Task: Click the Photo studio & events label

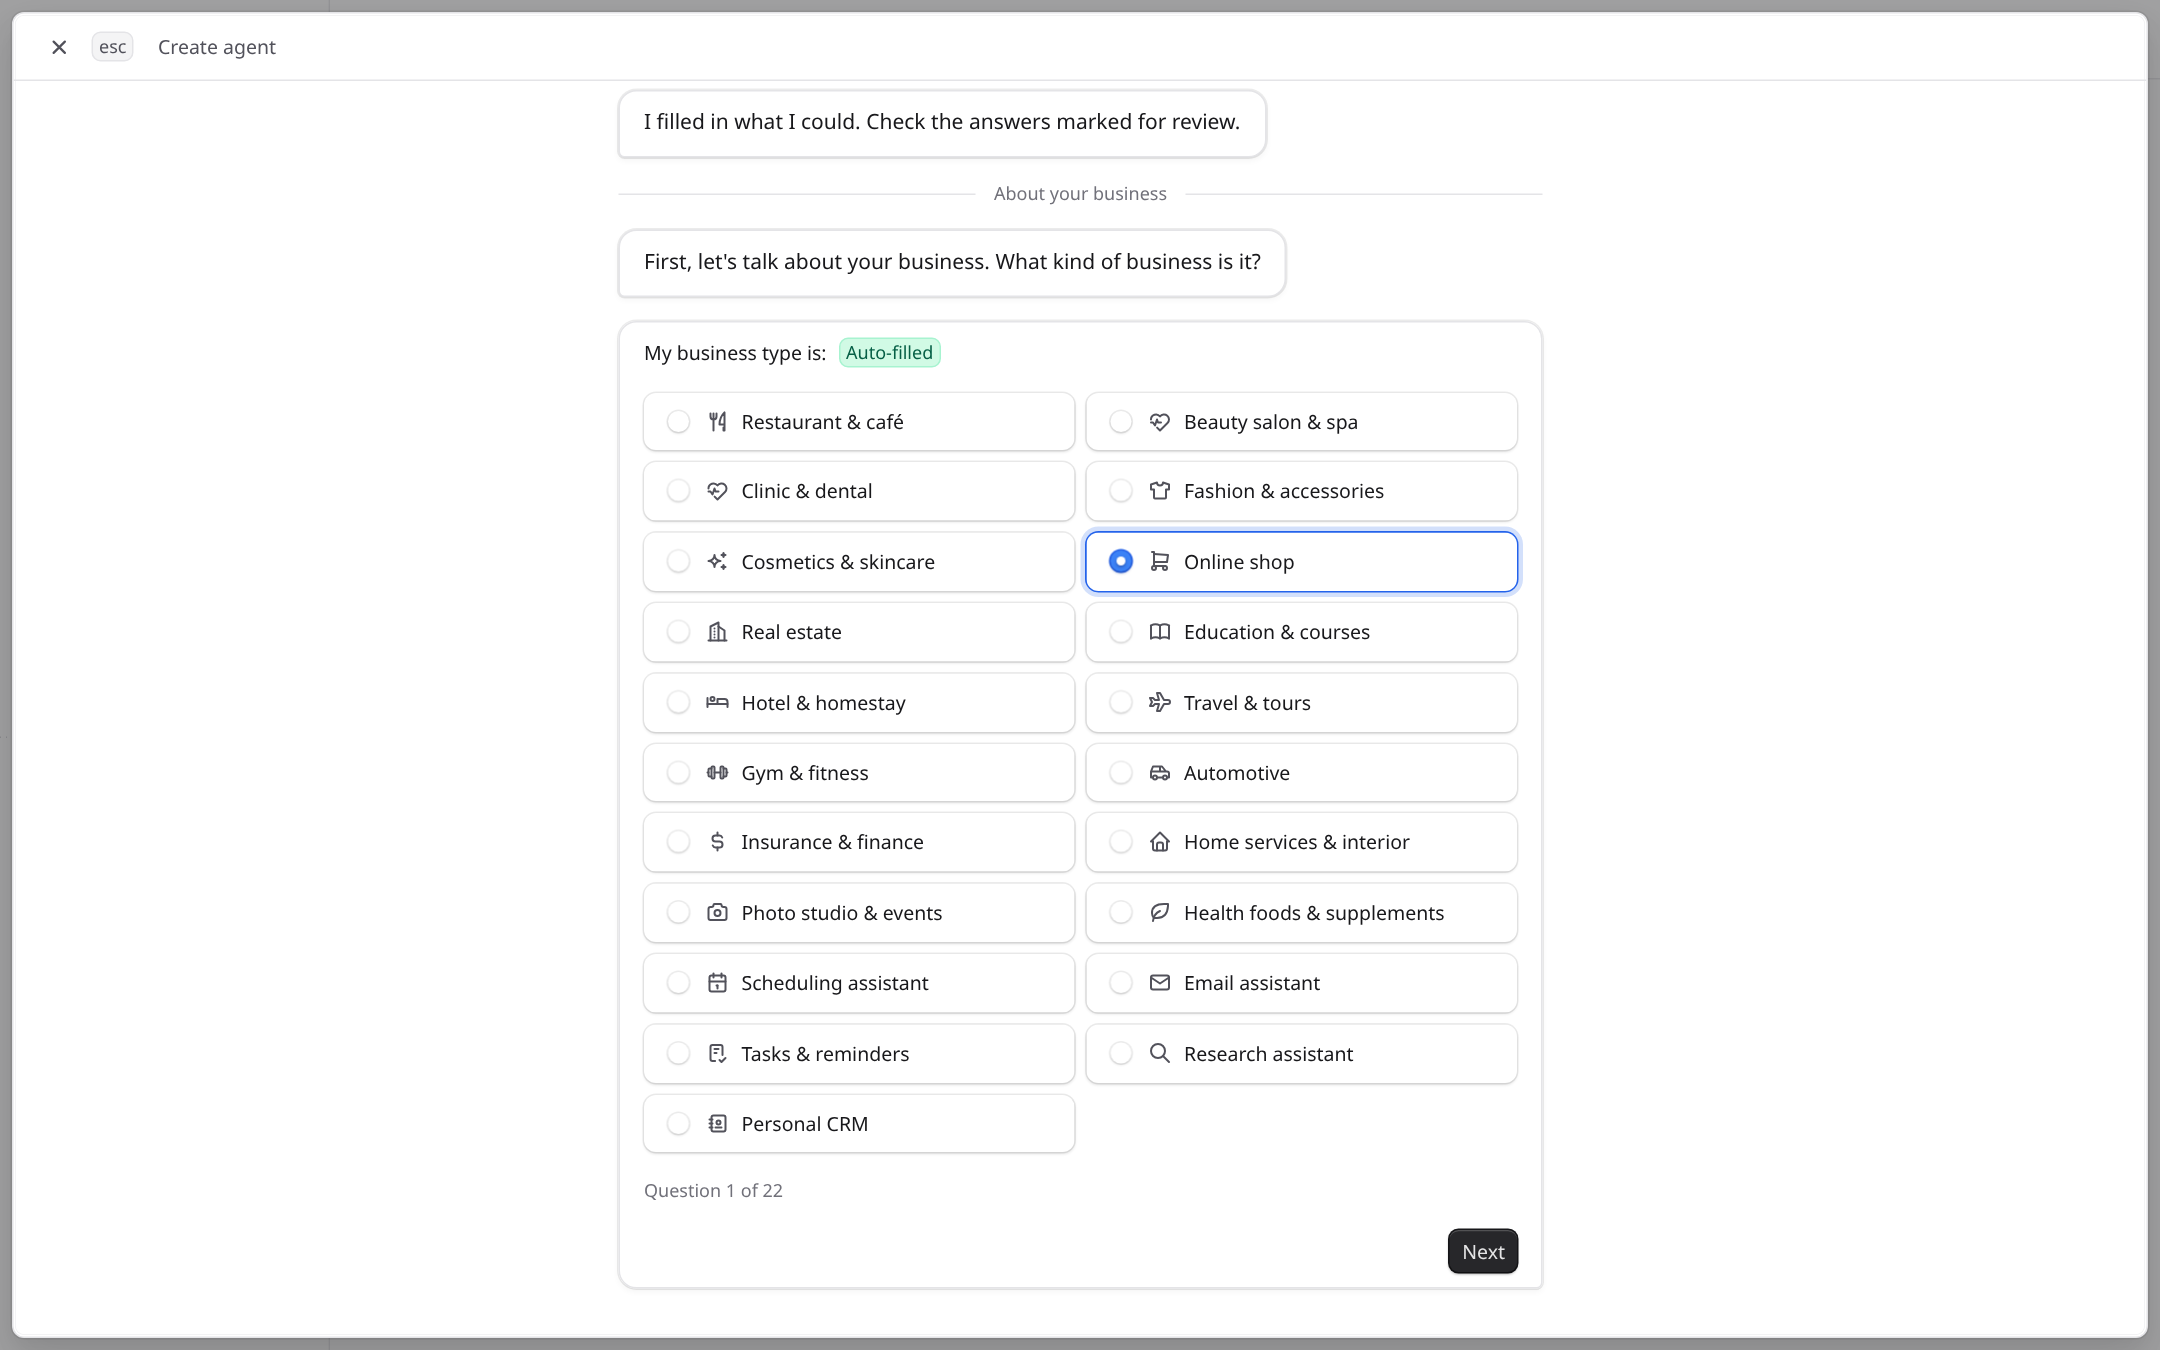Action: (x=841, y=913)
